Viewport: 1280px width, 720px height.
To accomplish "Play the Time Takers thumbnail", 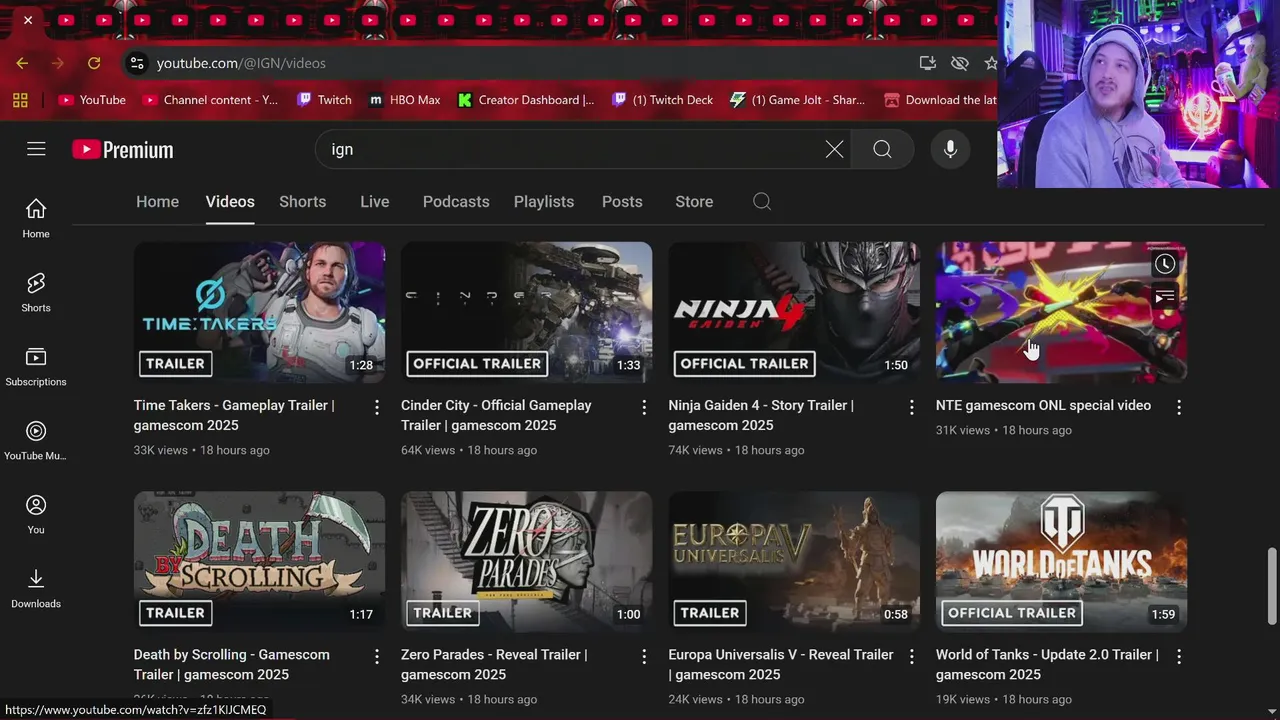I will 259,312.
